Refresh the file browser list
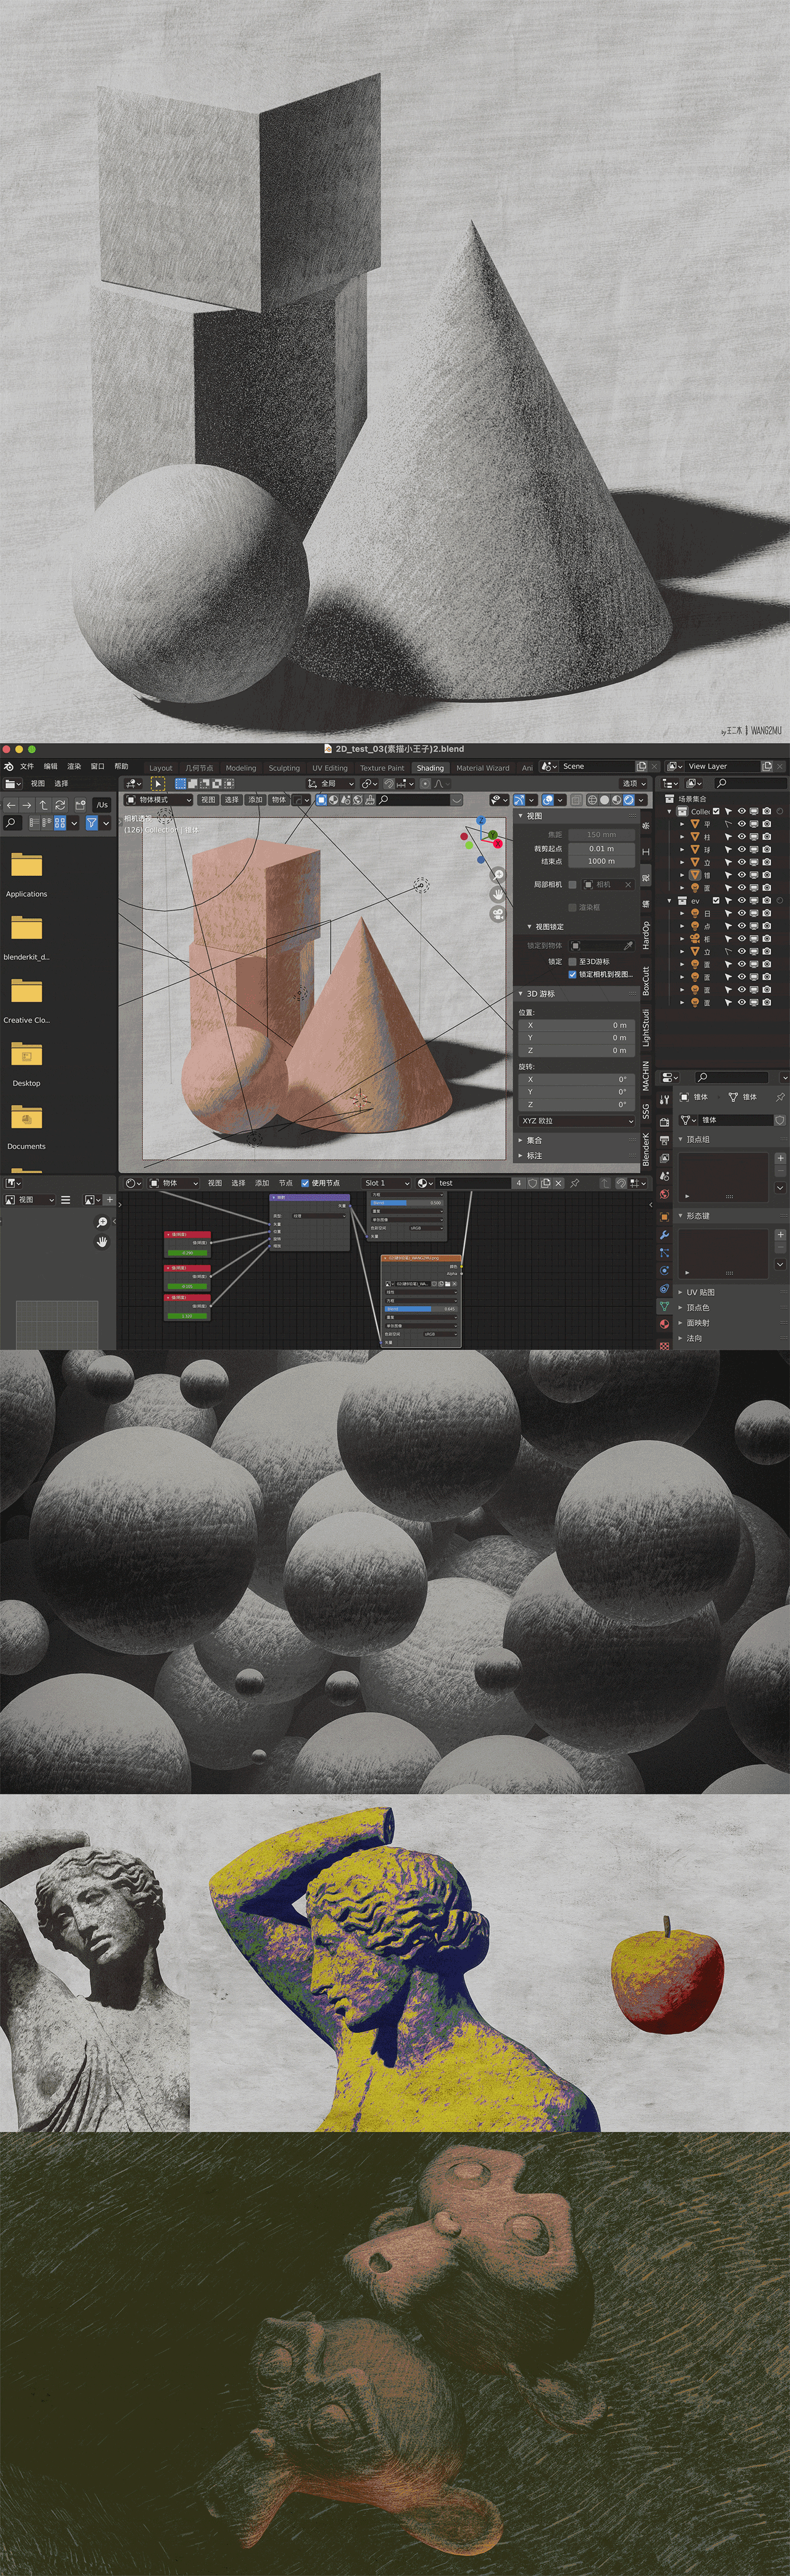The height and width of the screenshot is (2576, 790). (61, 805)
